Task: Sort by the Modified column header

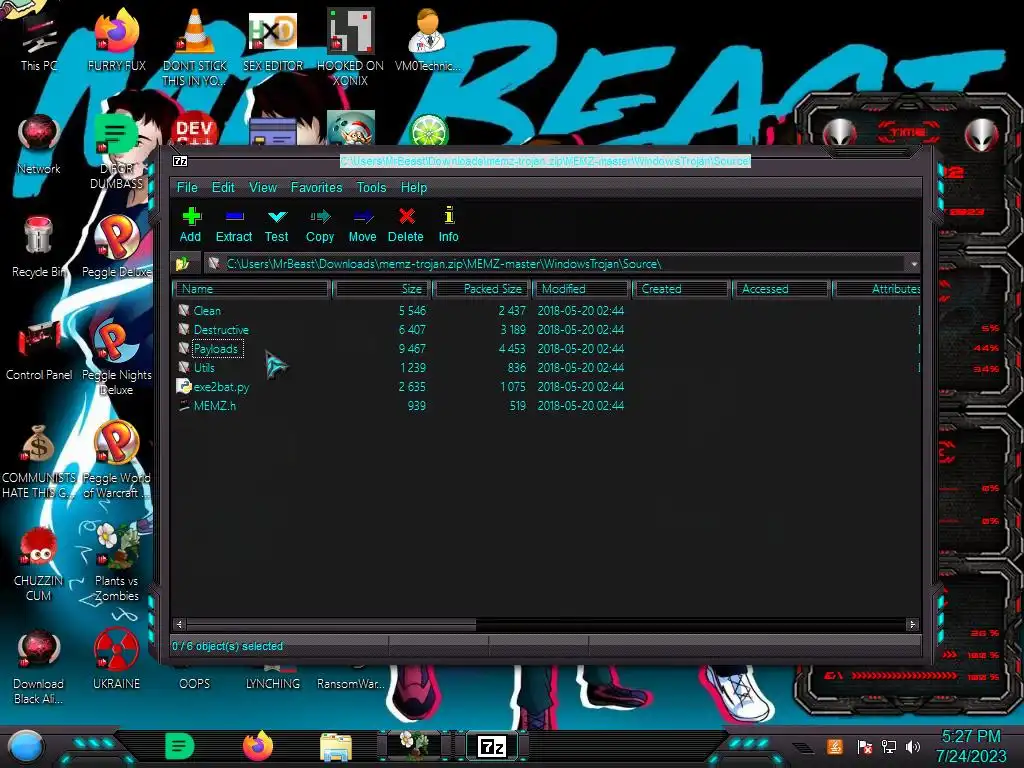Action: (x=581, y=289)
